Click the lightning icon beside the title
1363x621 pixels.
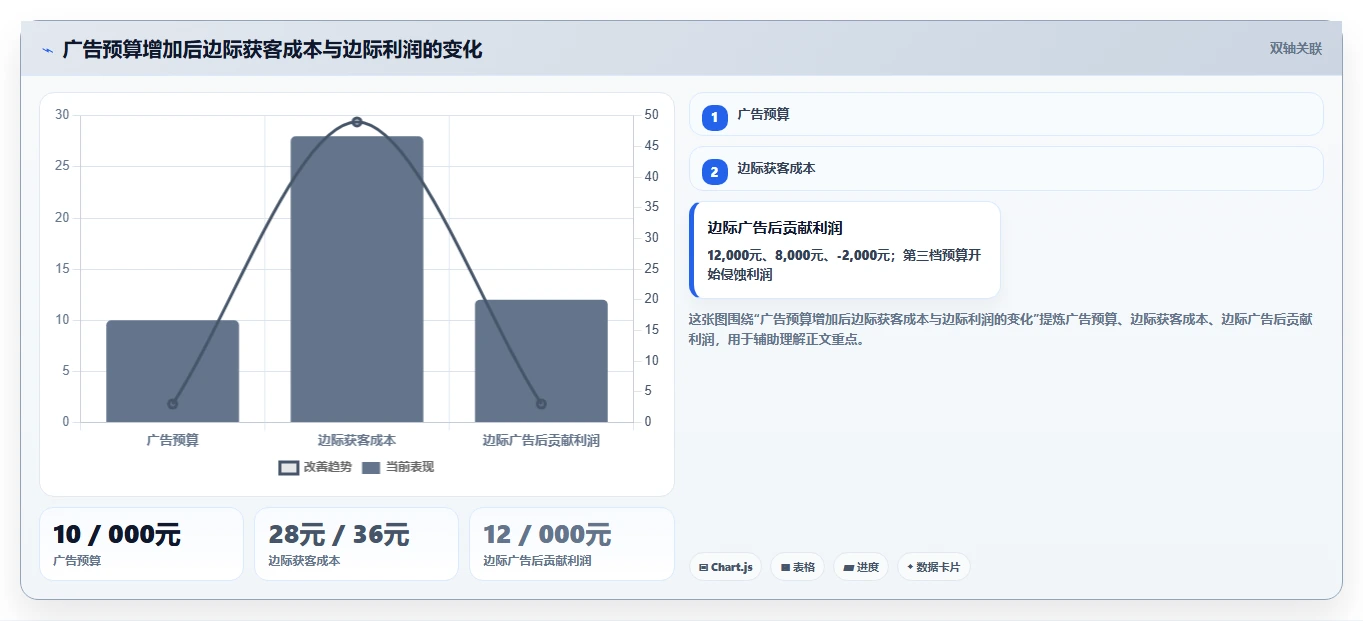48,50
